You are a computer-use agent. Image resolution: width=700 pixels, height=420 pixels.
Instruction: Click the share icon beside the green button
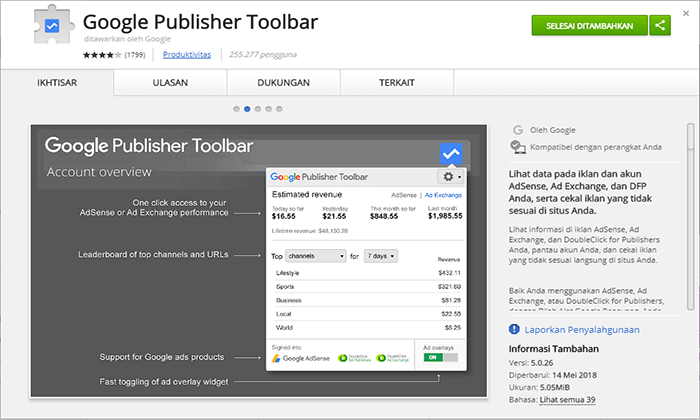(660, 26)
